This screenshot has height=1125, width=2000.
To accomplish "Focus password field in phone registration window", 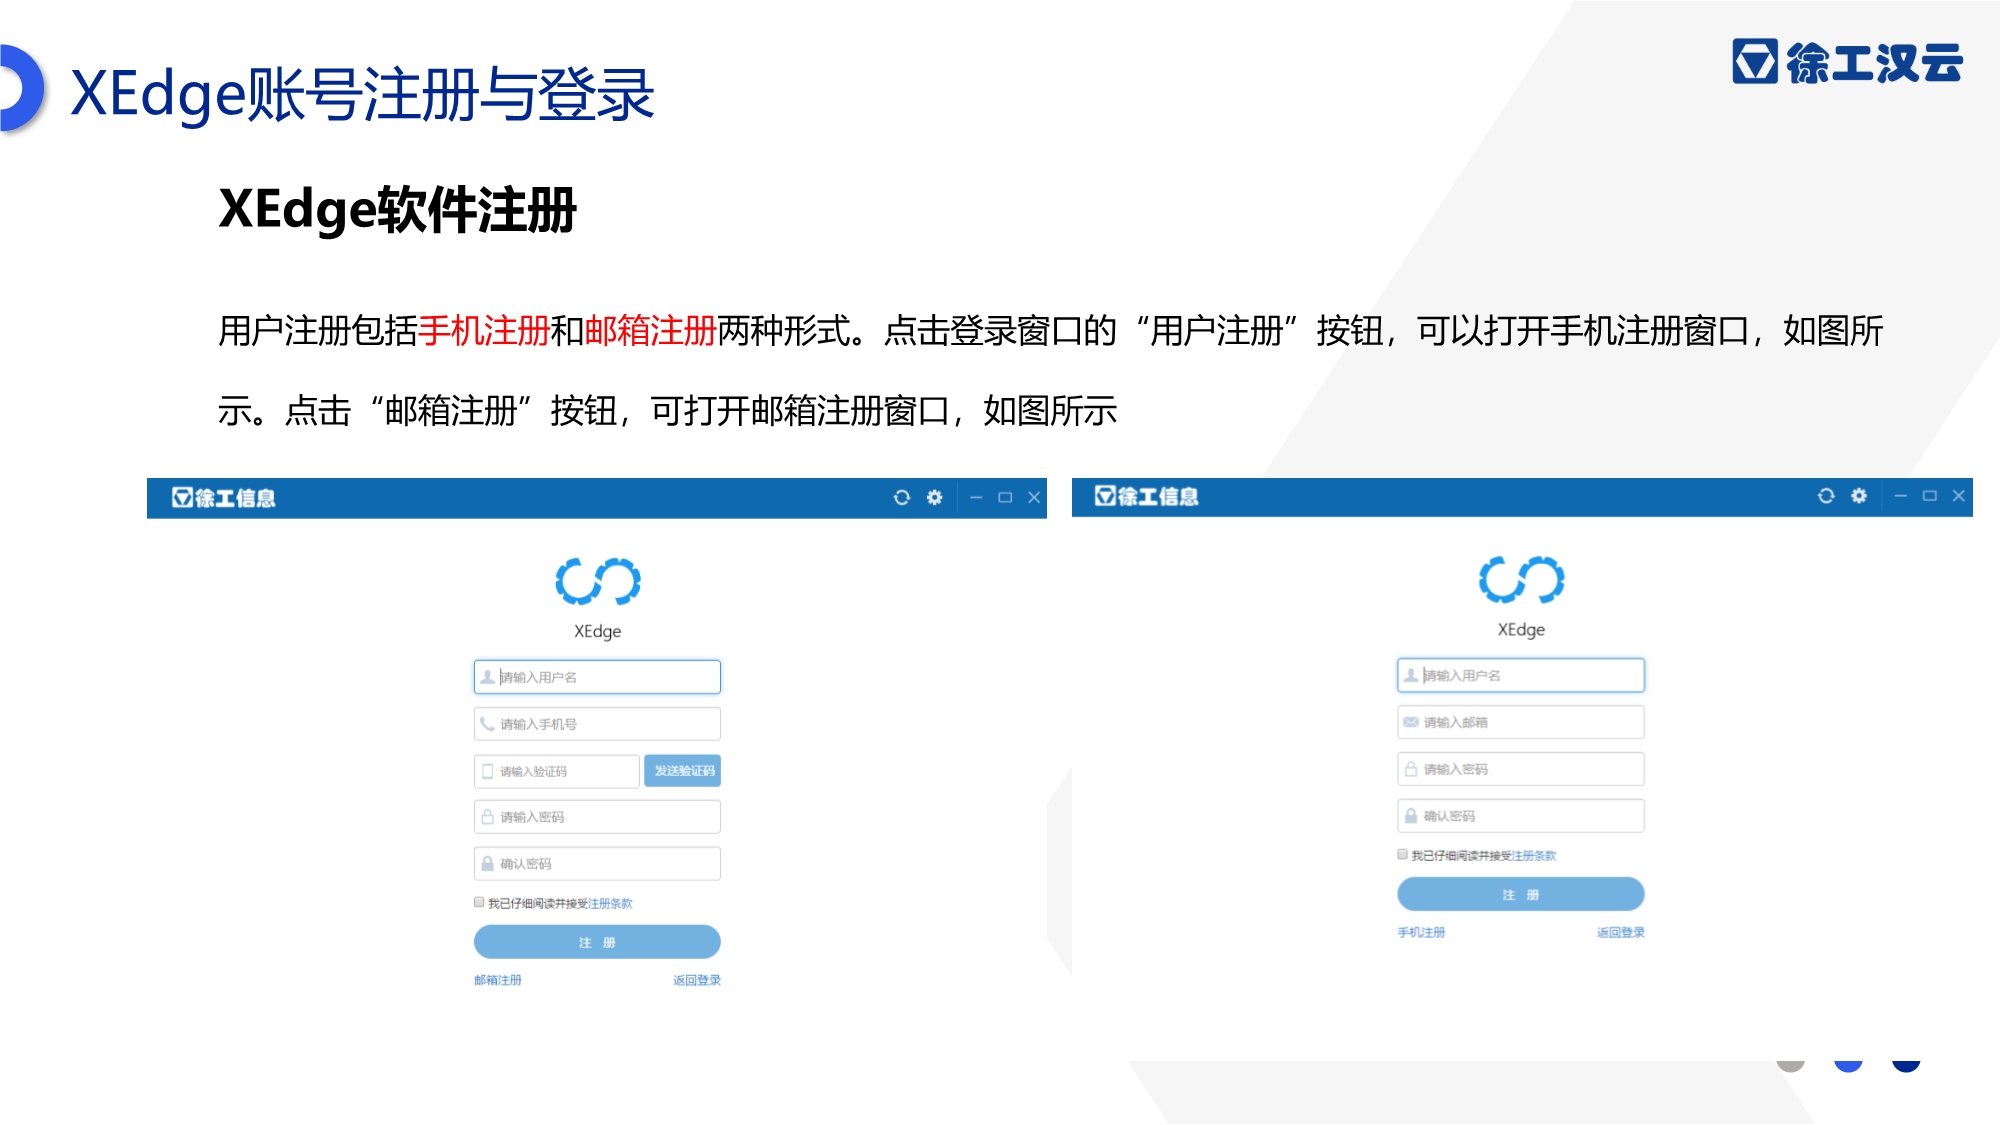I will 597,817.
